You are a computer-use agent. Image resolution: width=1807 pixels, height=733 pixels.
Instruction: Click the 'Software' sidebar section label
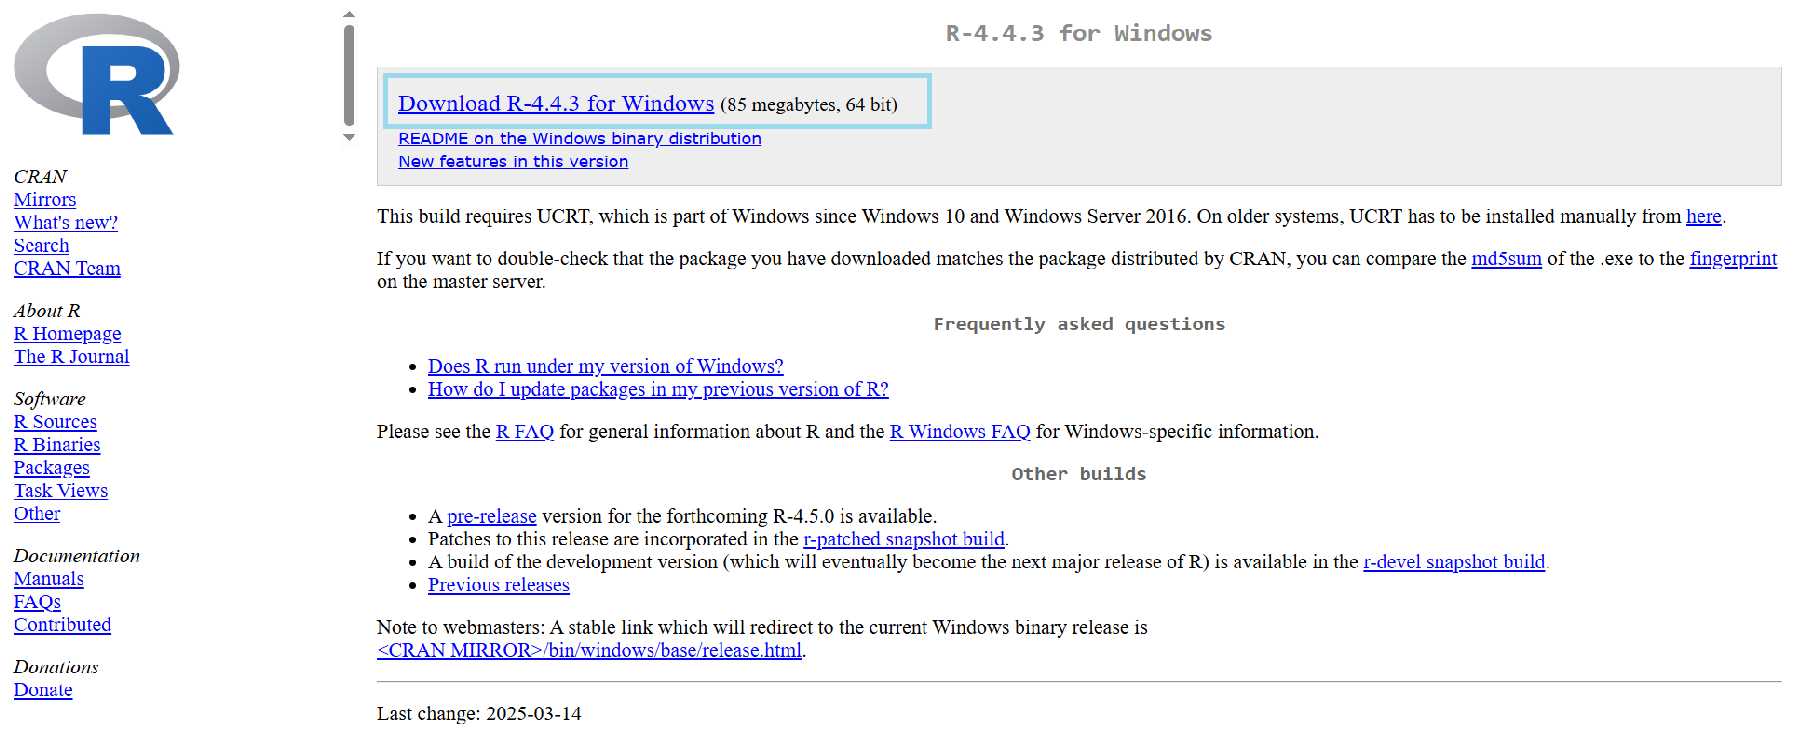pyautogui.click(x=50, y=398)
